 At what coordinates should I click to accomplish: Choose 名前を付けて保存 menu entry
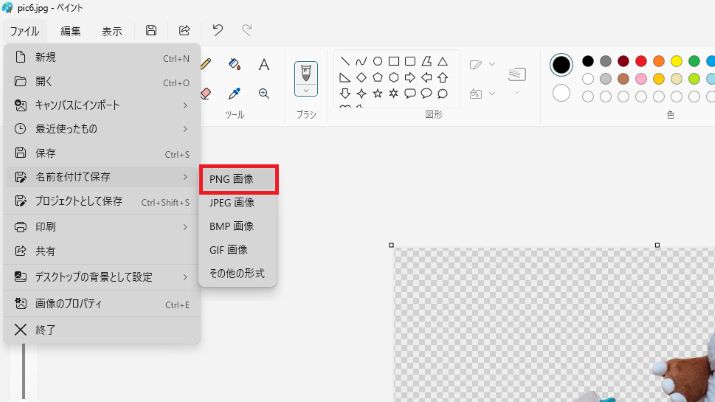point(102,177)
